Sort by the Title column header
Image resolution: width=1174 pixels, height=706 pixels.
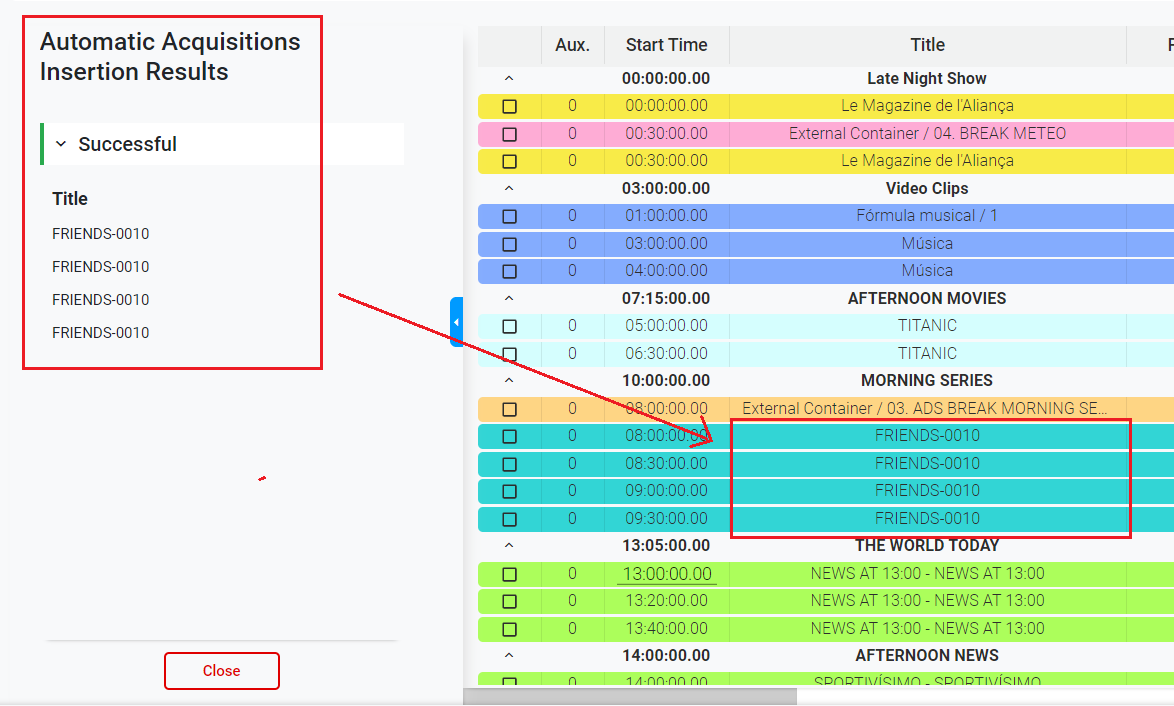(x=927, y=45)
